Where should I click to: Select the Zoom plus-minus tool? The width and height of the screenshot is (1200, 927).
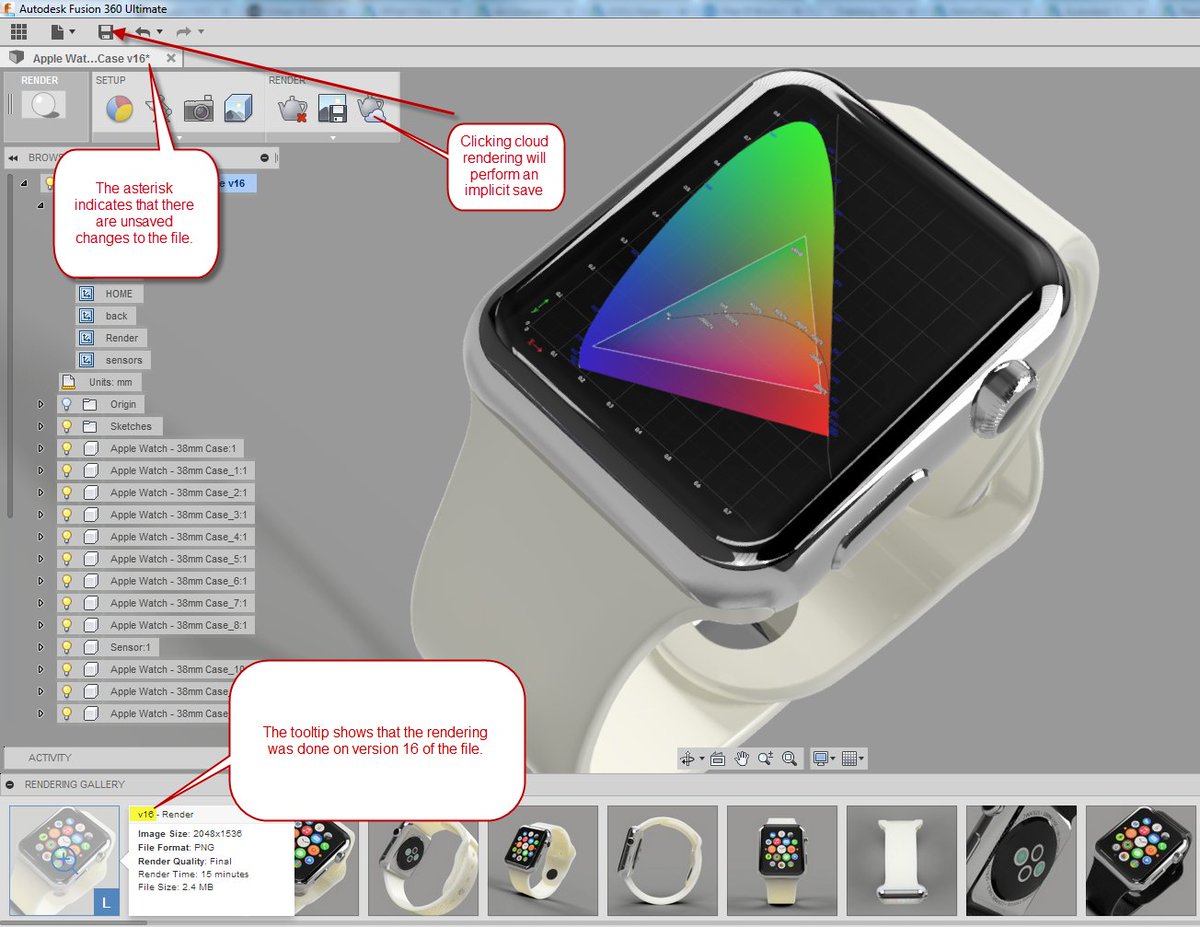click(766, 758)
